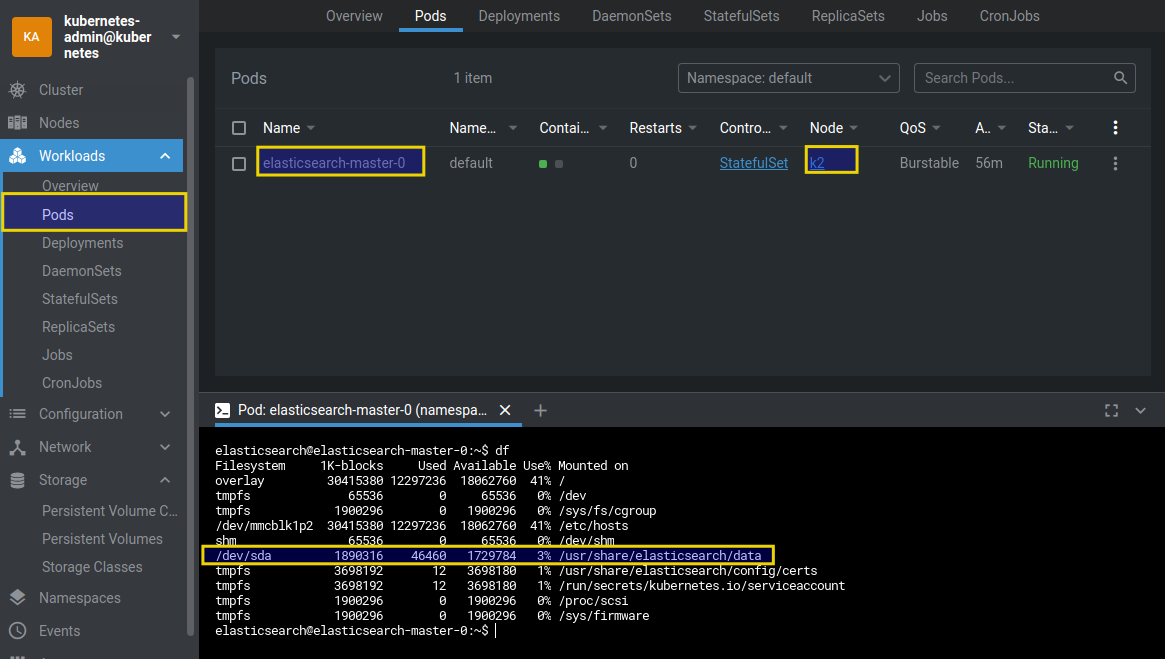Sort by the Restarts column header

point(655,128)
